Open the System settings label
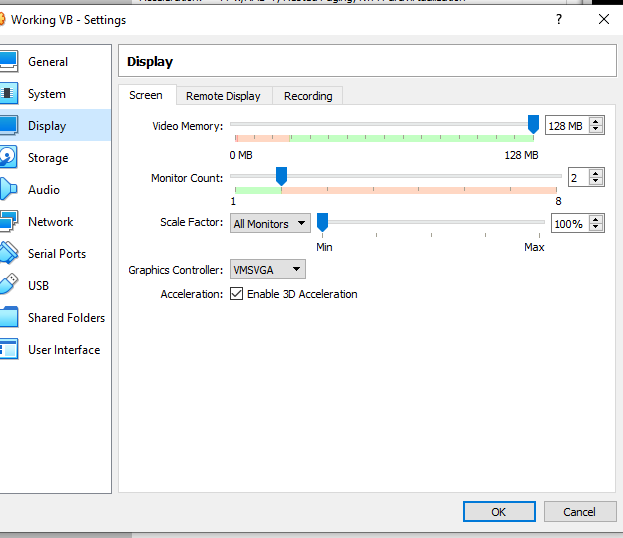 coord(46,94)
